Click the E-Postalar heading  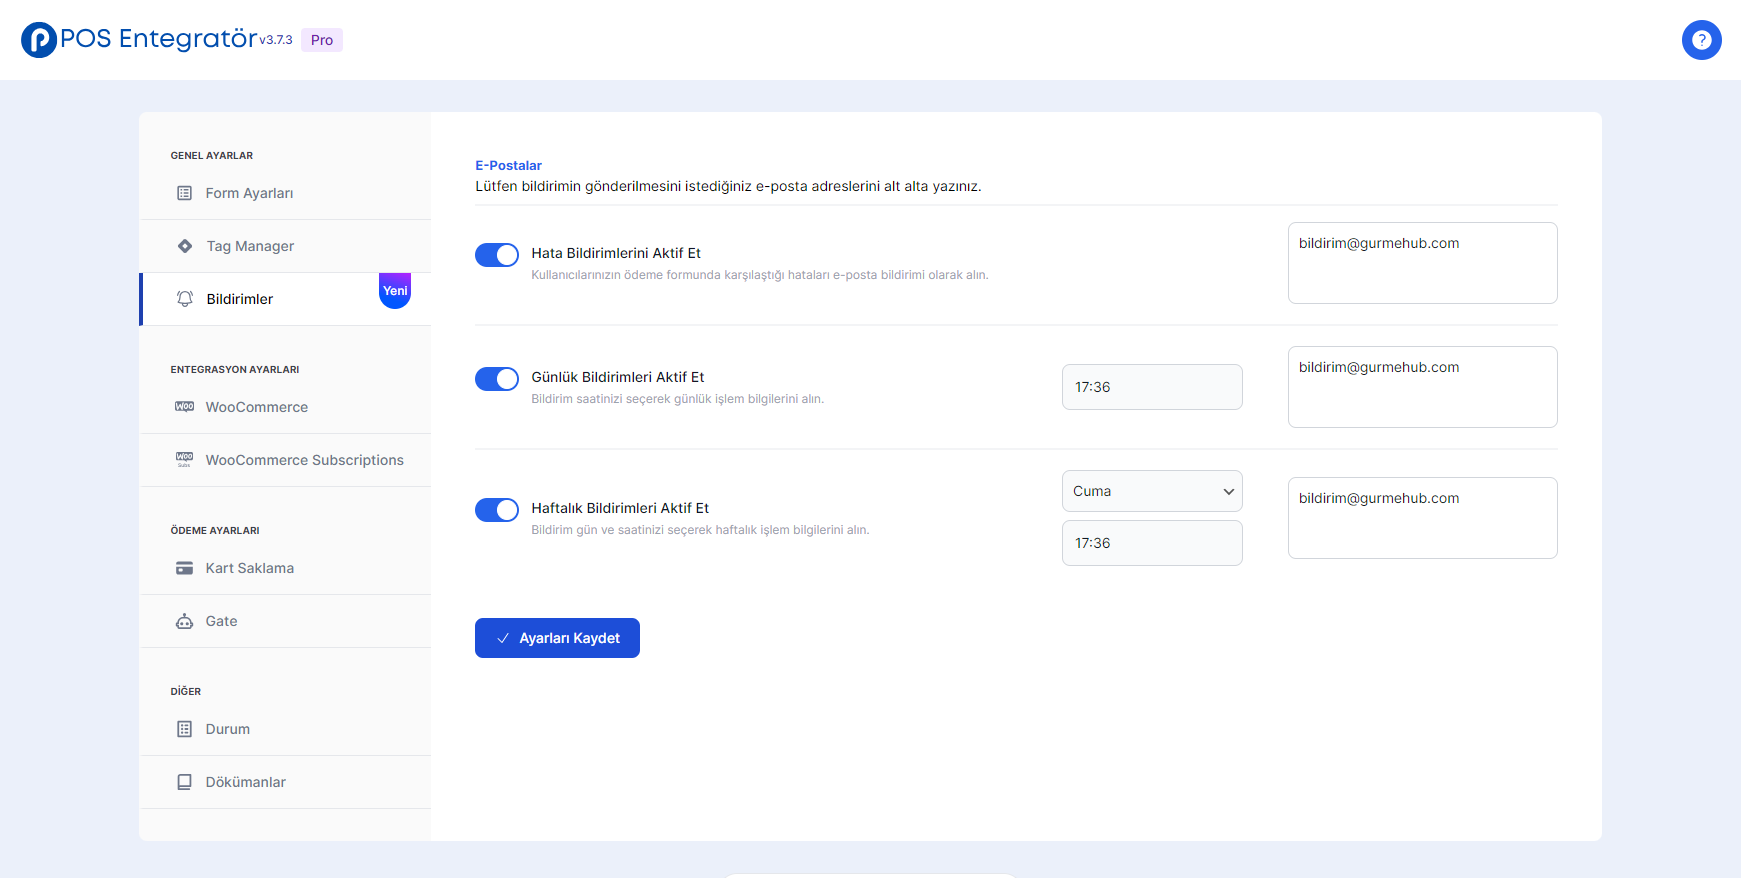(508, 165)
